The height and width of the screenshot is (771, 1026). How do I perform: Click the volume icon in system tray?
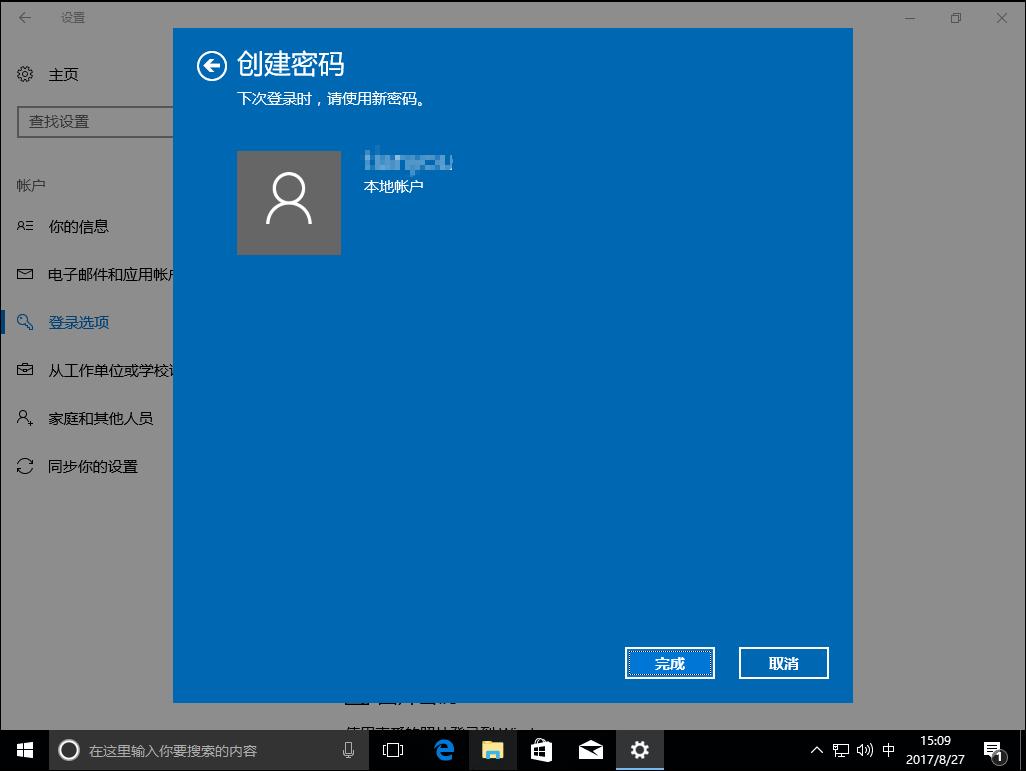(865, 748)
